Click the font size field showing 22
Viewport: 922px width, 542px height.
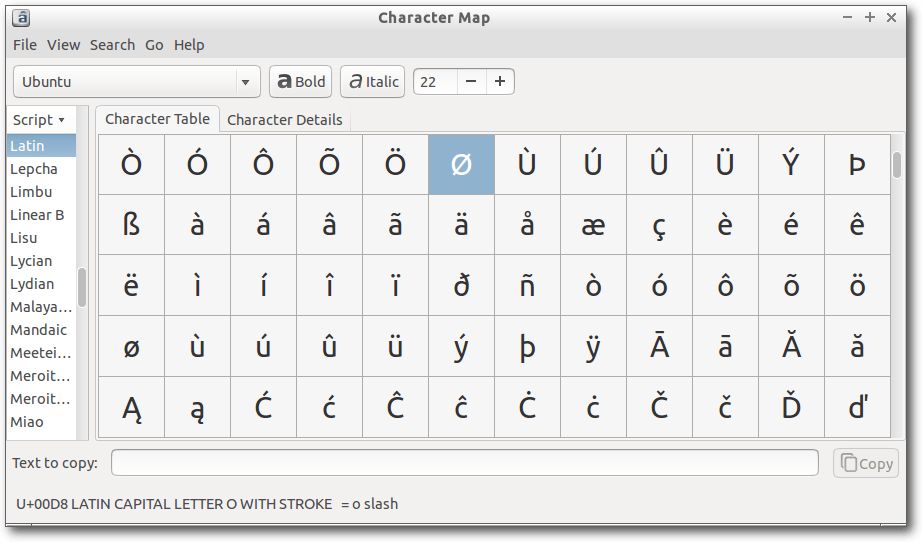coord(435,81)
